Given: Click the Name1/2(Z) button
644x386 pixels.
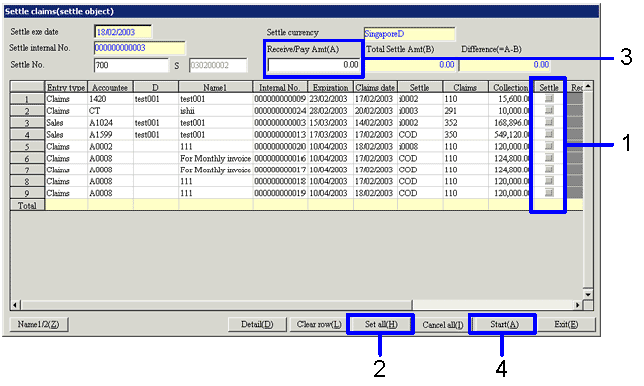Looking at the screenshot, I should 39,324.
